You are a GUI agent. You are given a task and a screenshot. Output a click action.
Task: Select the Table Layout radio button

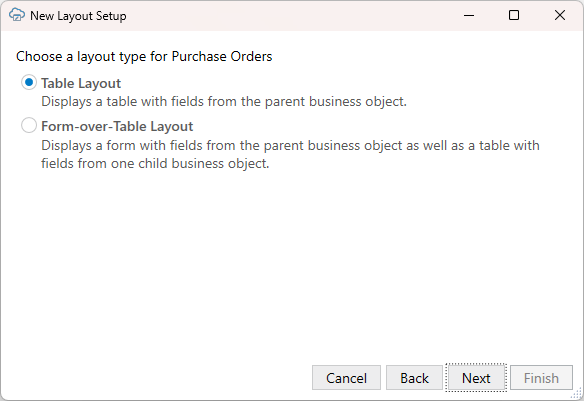point(29,83)
